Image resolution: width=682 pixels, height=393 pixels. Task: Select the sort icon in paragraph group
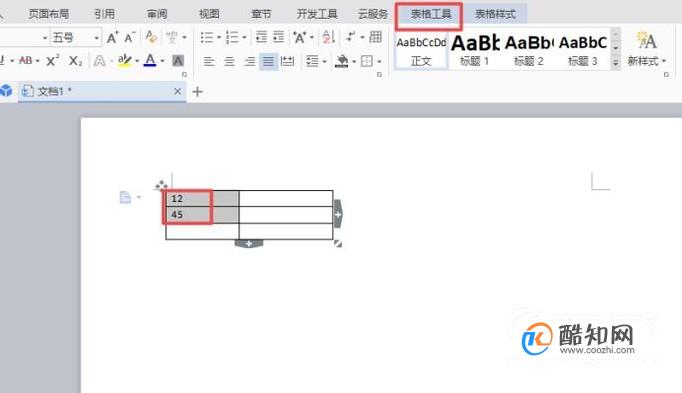328,37
